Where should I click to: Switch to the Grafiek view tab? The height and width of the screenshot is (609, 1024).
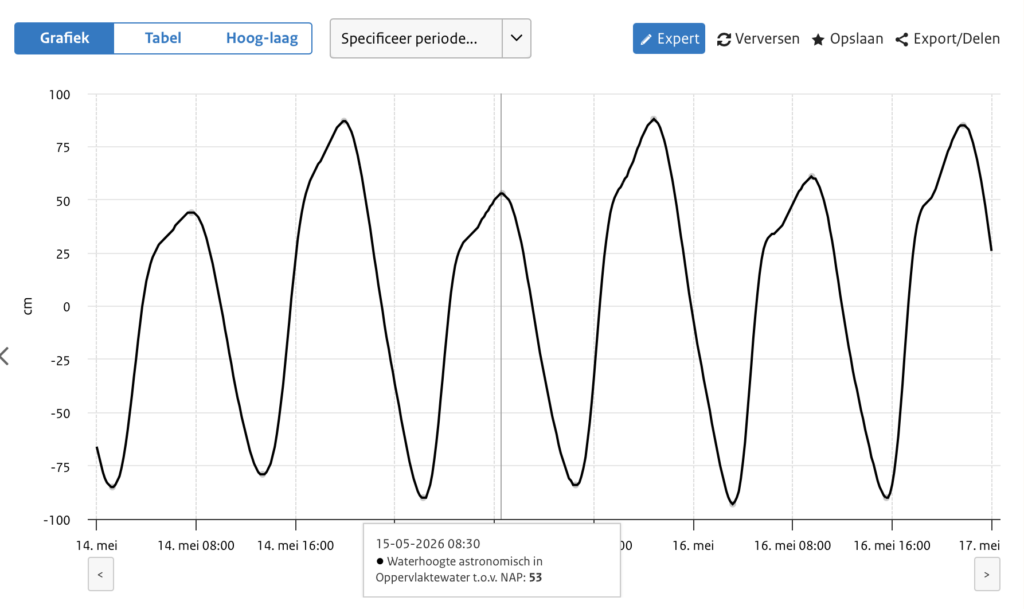(64, 39)
